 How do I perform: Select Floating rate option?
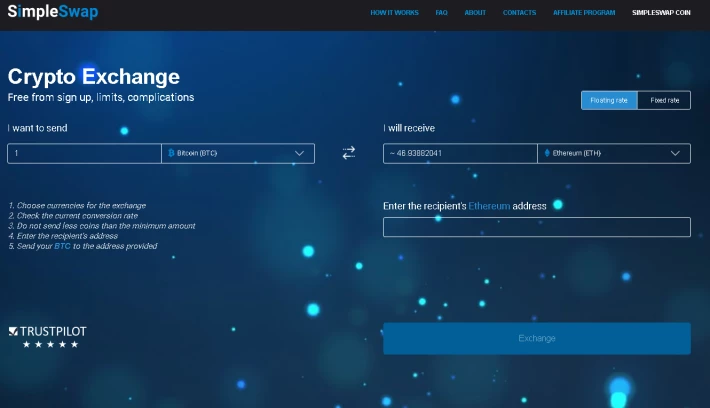coord(609,100)
